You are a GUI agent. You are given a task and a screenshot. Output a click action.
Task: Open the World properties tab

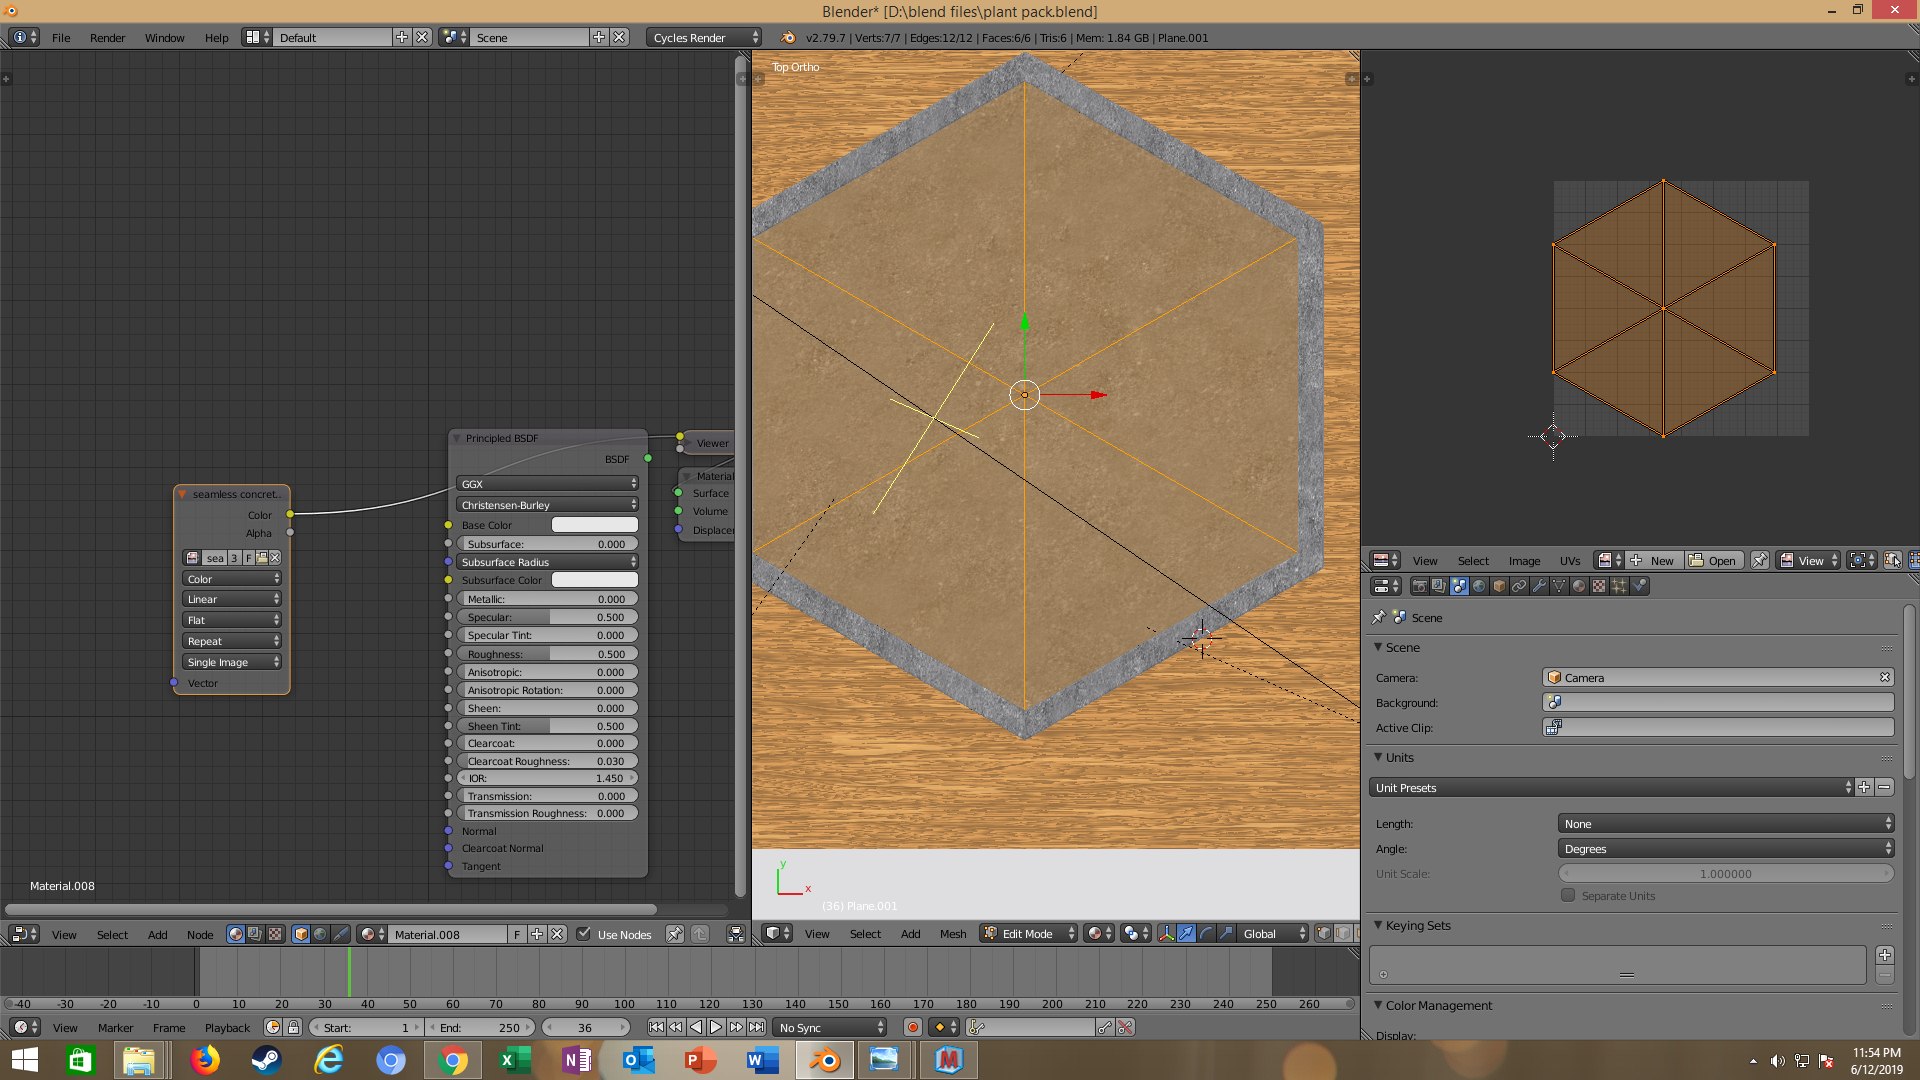tap(1479, 586)
